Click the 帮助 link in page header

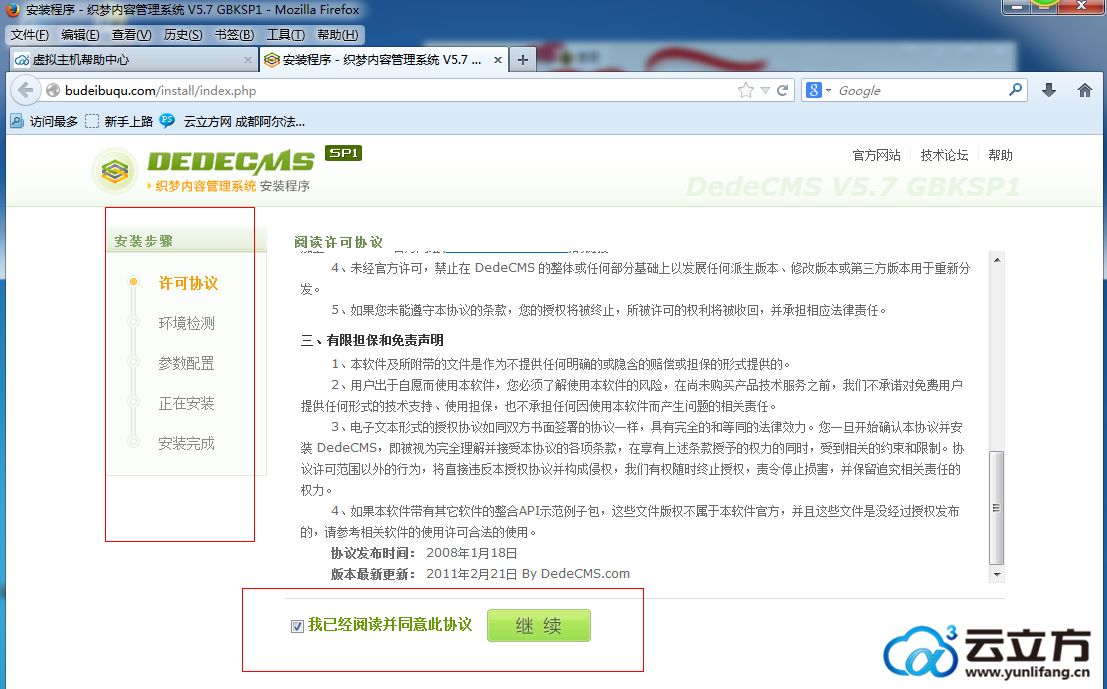1000,155
